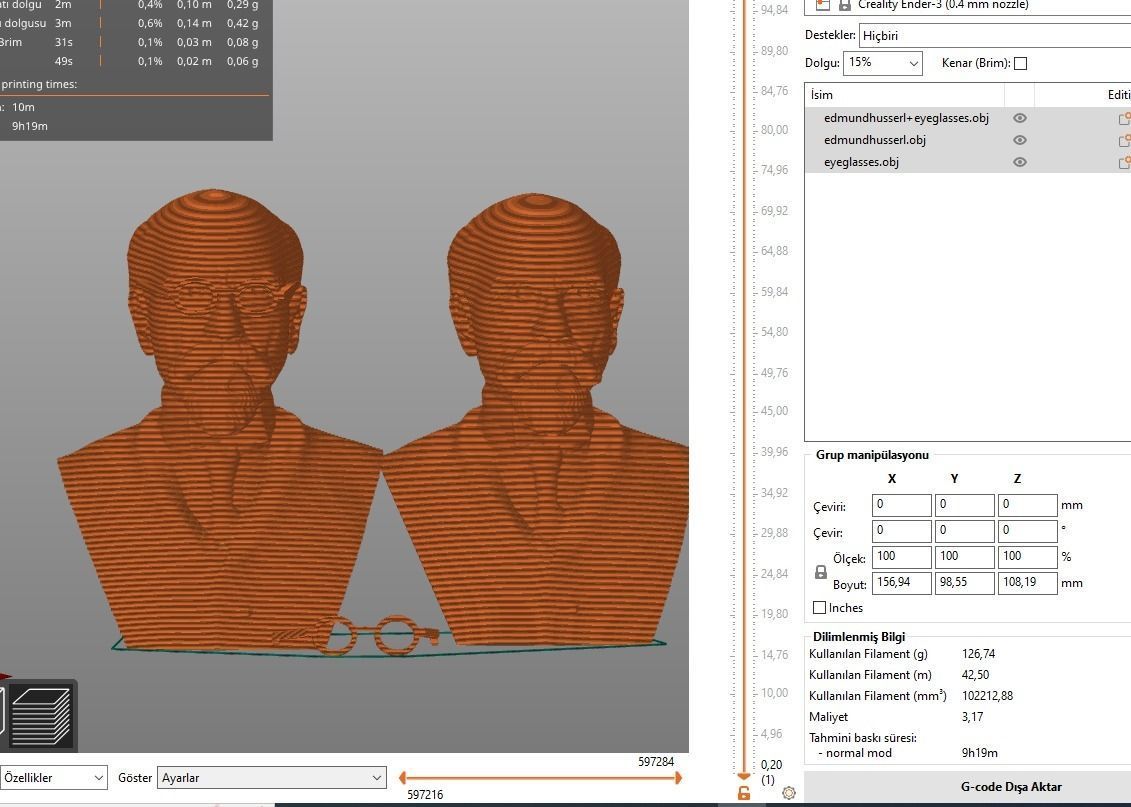Screen dimensions: 1131x807
Task: Click the 54,80 height mark on the ruler
Action: [x=775, y=332]
